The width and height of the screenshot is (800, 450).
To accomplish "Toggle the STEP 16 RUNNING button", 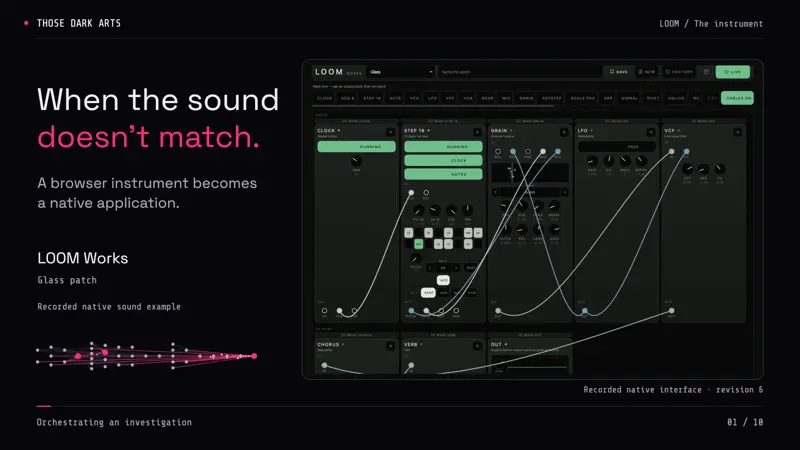I will point(443,146).
